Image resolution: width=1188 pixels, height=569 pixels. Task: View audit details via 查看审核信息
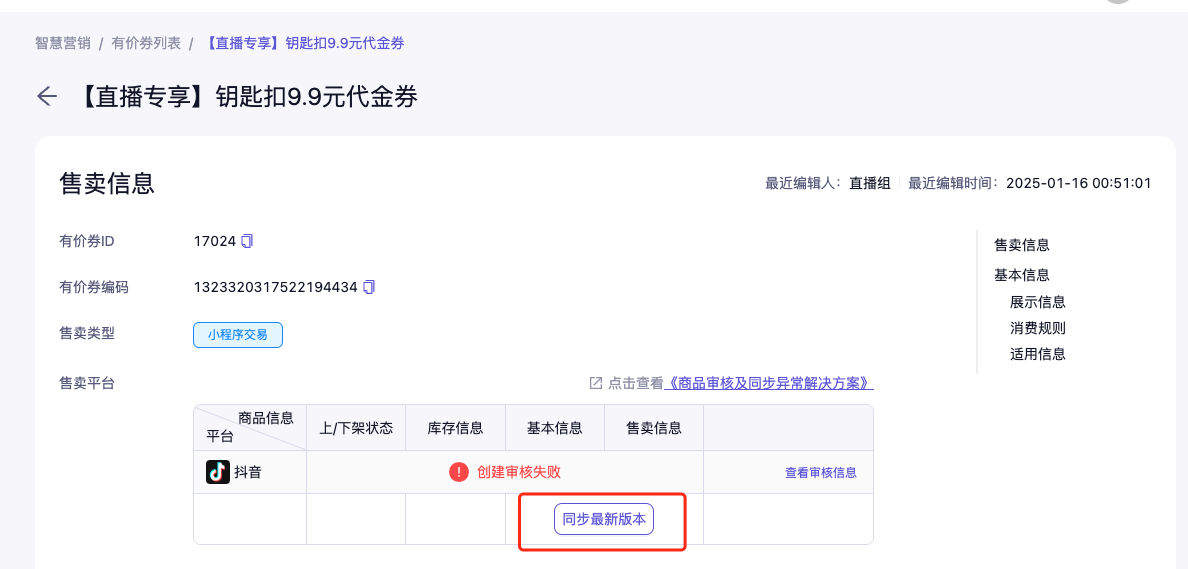pyautogui.click(x=820, y=473)
